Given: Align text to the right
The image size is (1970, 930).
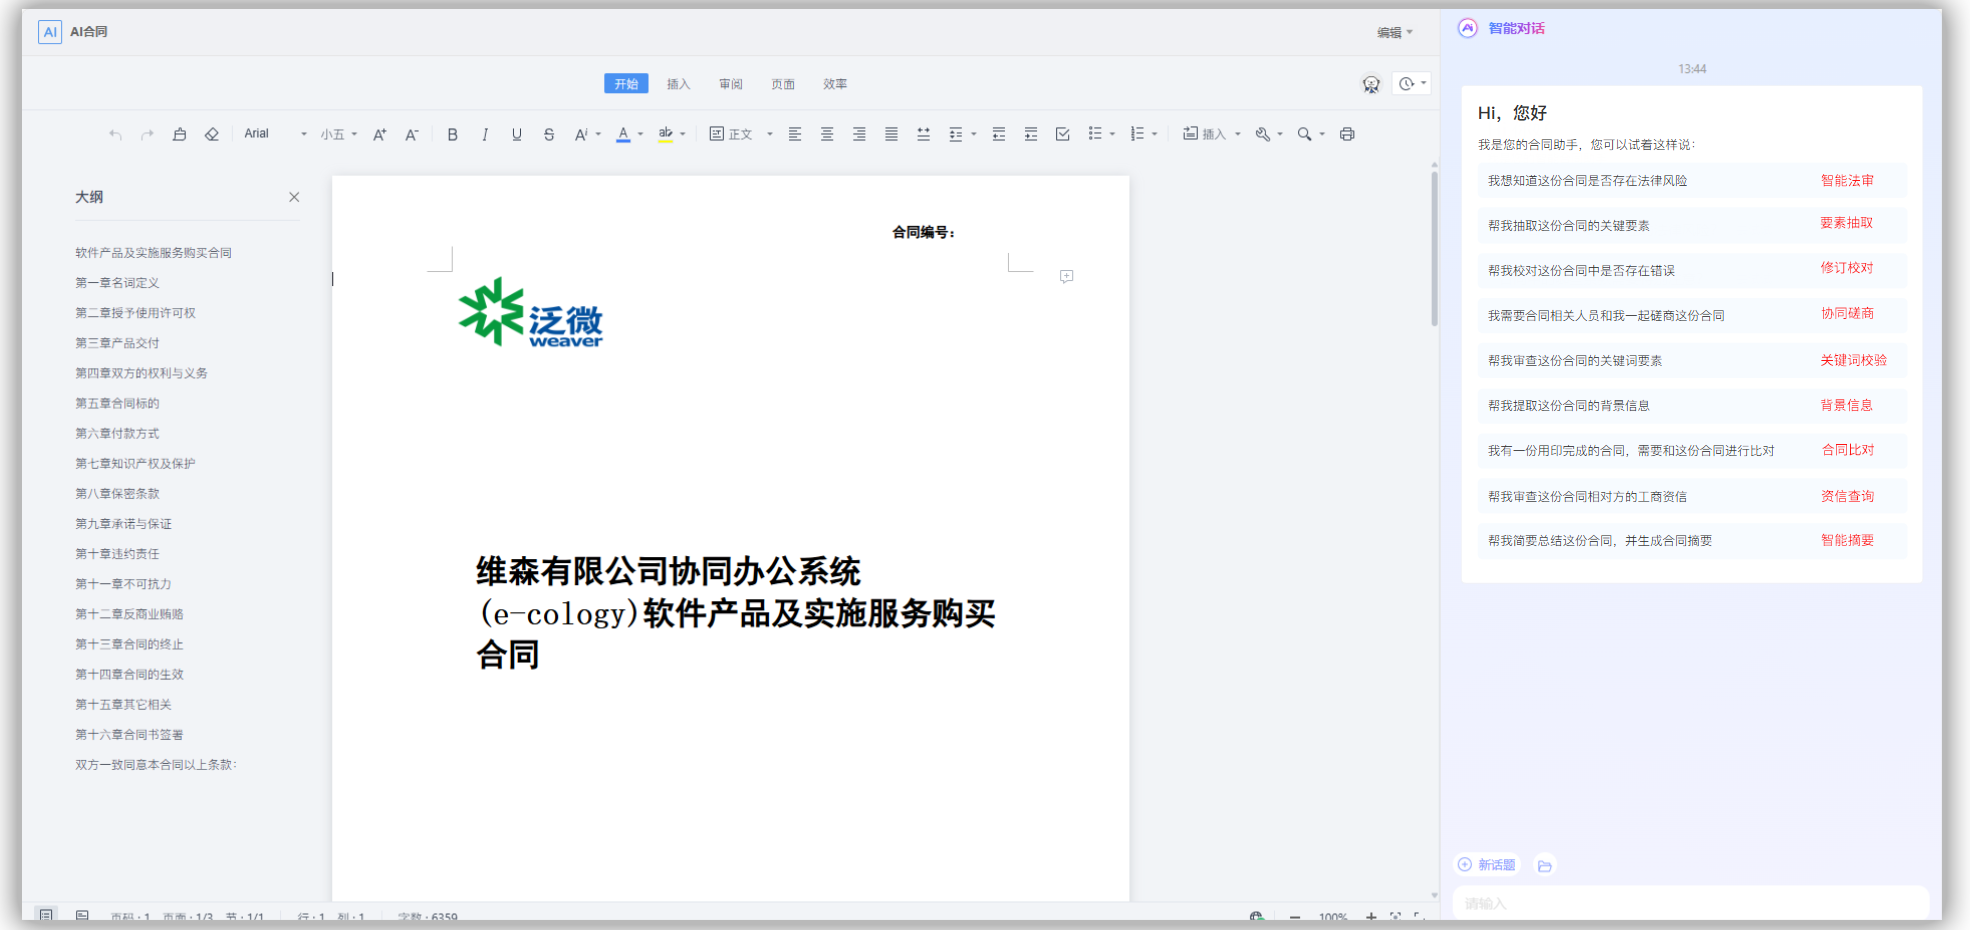Looking at the screenshot, I should coord(859,134).
